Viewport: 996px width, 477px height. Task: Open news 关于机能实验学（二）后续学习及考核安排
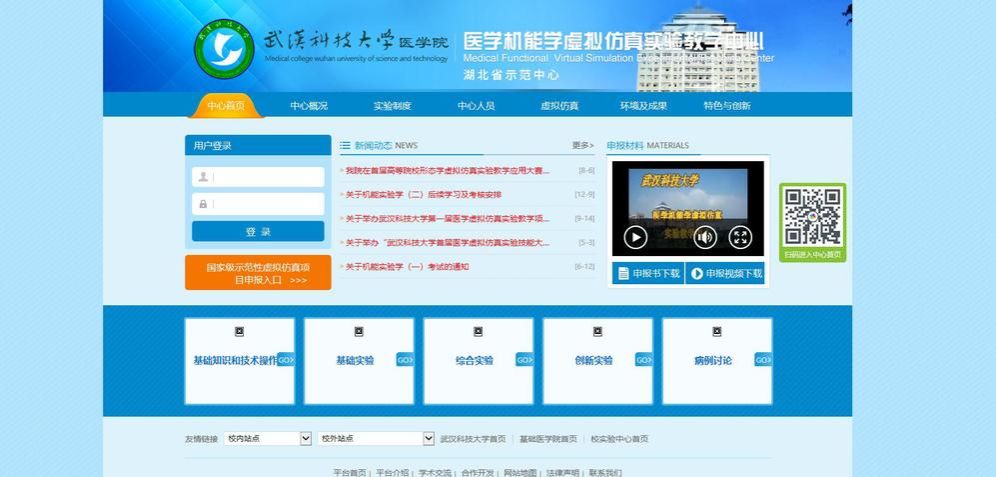[423, 195]
